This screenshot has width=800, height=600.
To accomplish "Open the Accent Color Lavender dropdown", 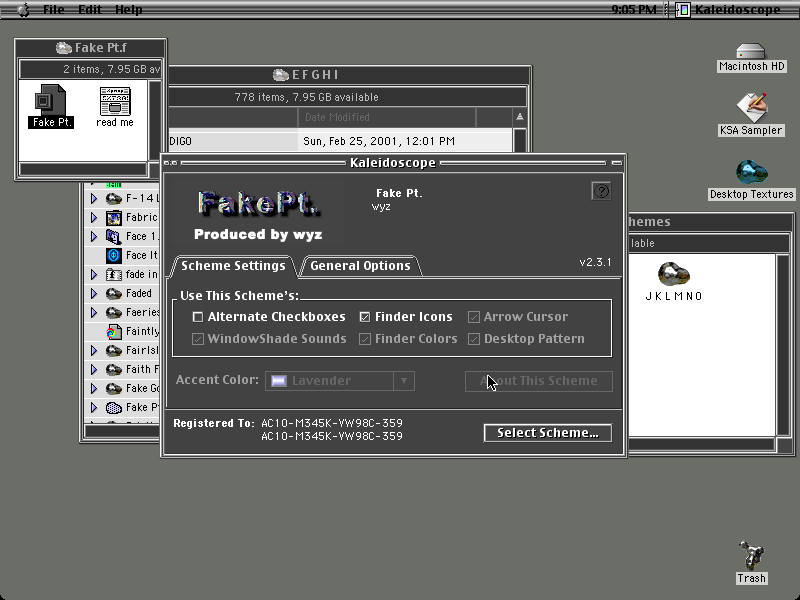I will coord(340,381).
